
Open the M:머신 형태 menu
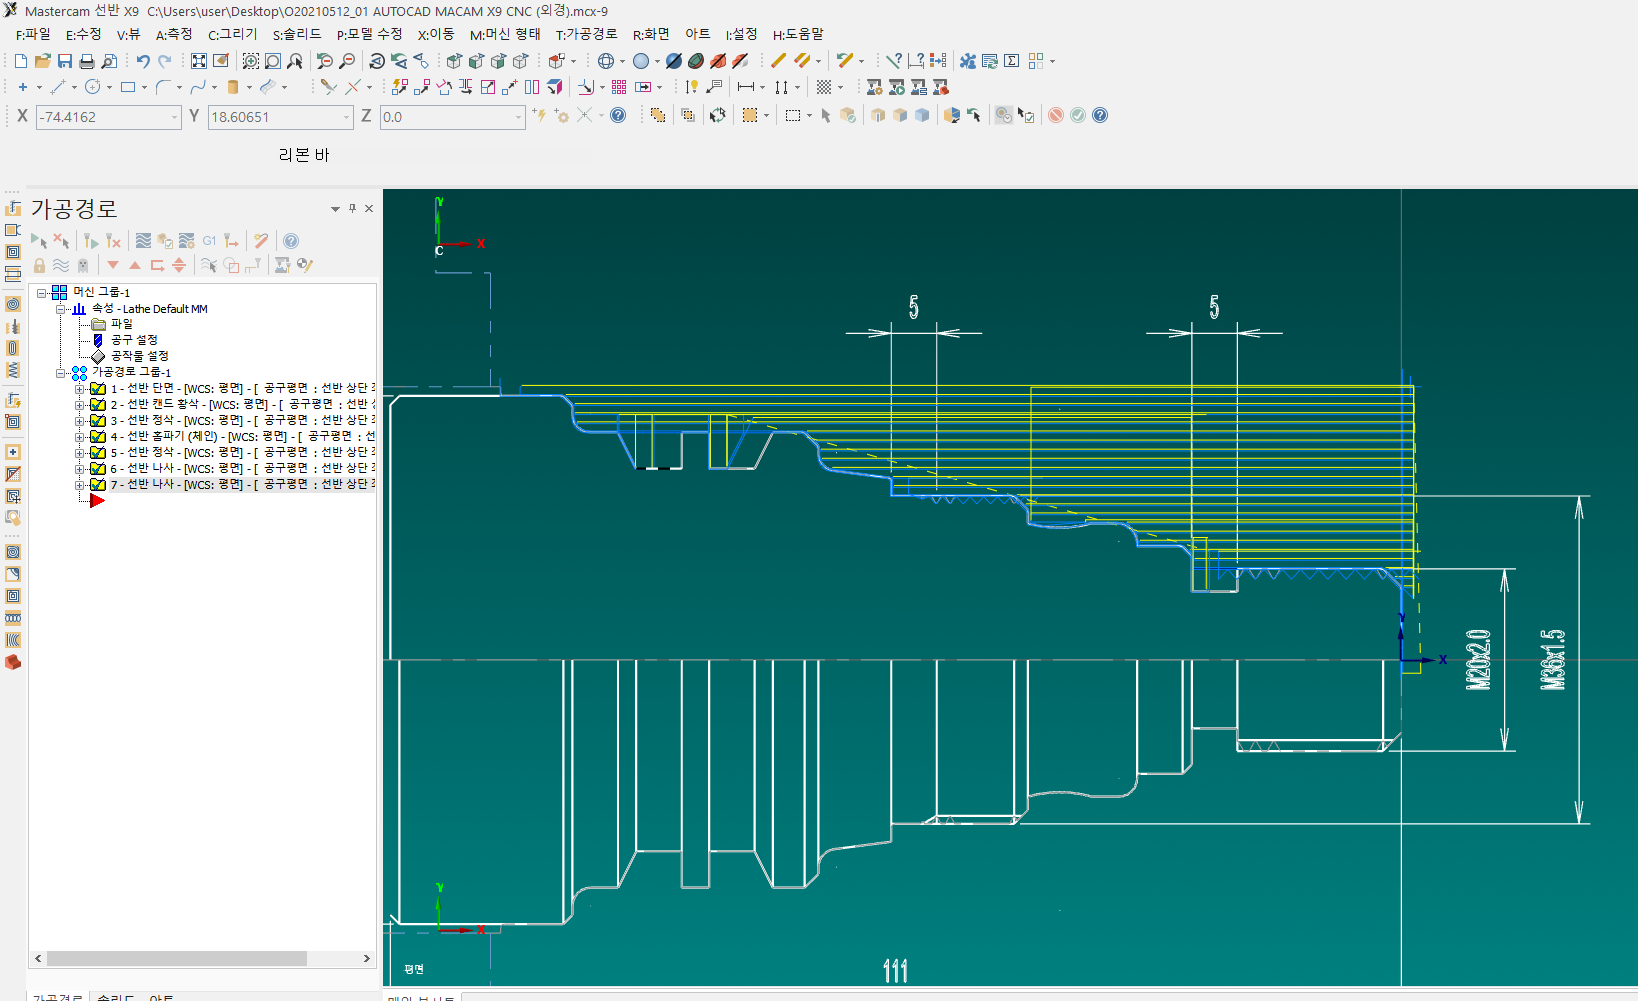coord(505,34)
